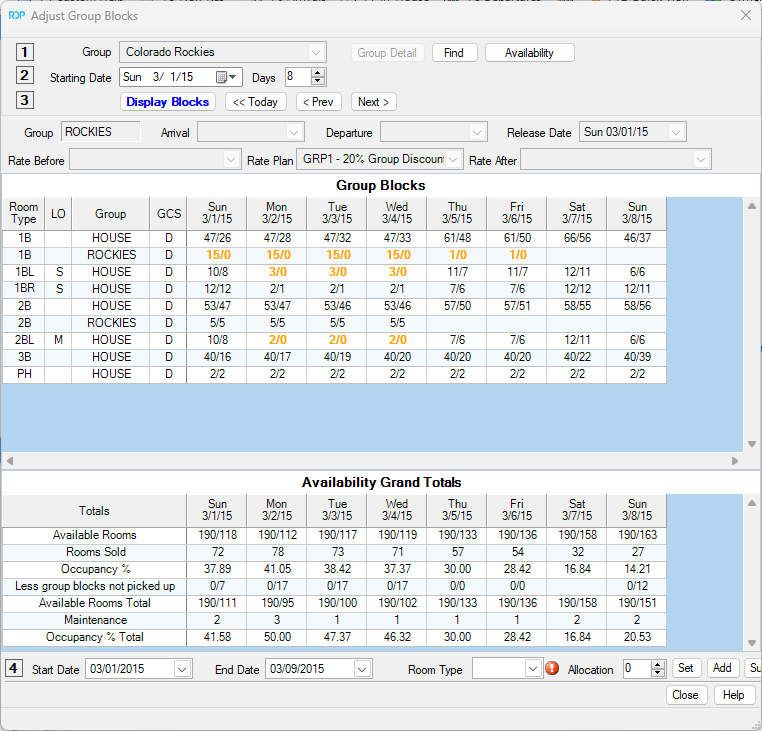
Task: Click the Maintenance row label
Action: coord(95,620)
